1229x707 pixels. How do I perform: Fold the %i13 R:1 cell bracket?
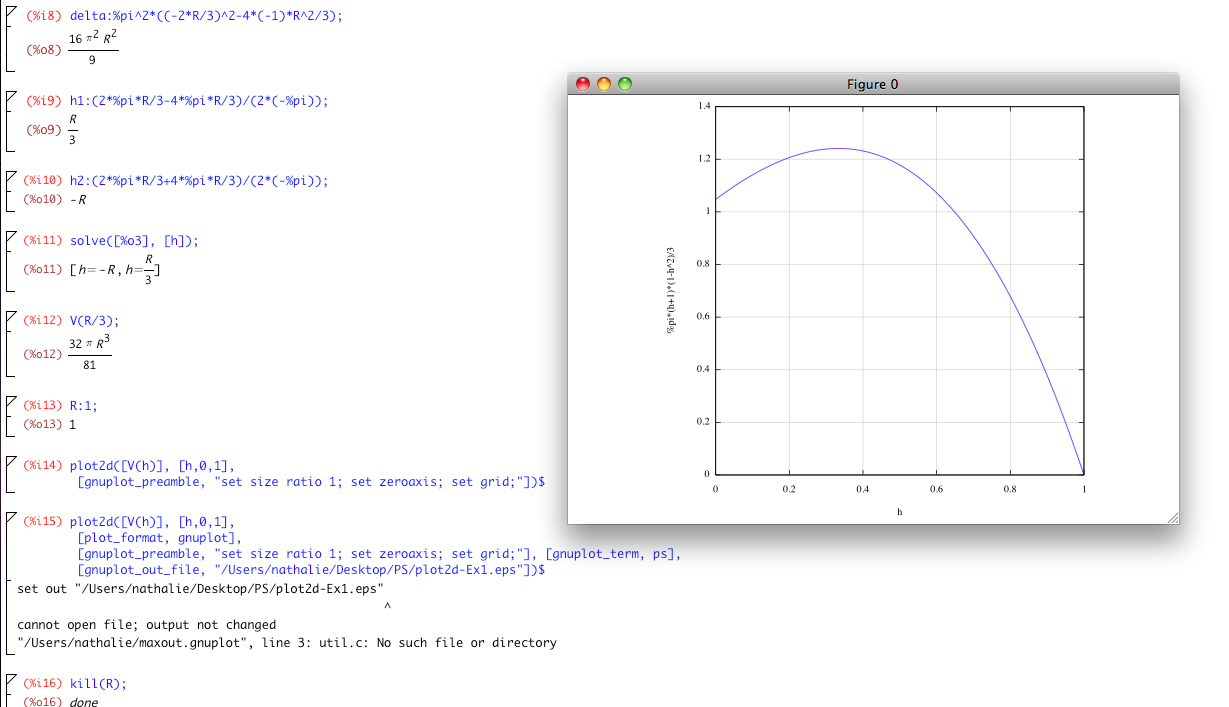pyautogui.click(x=10, y=401)
